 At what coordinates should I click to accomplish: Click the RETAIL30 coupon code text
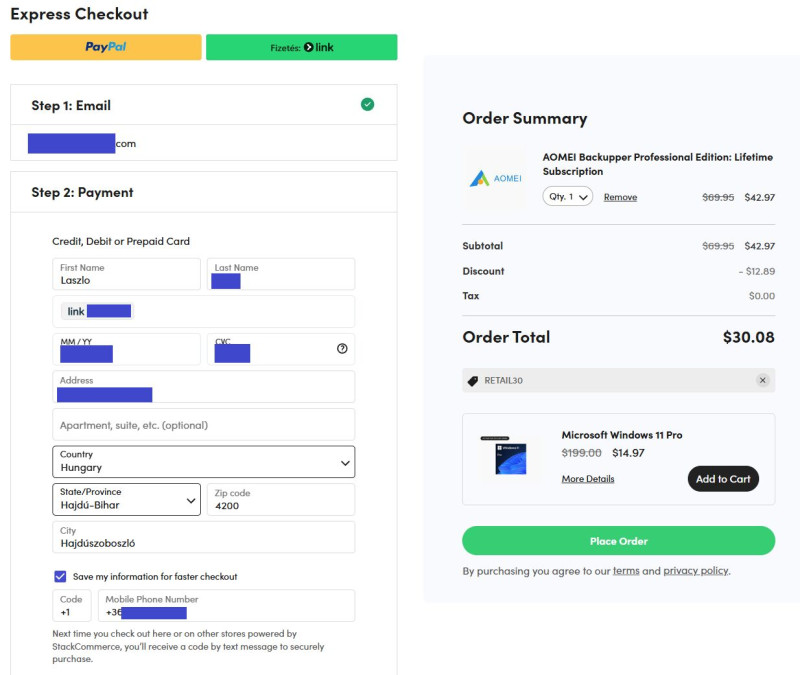click(x=504, y=381)
